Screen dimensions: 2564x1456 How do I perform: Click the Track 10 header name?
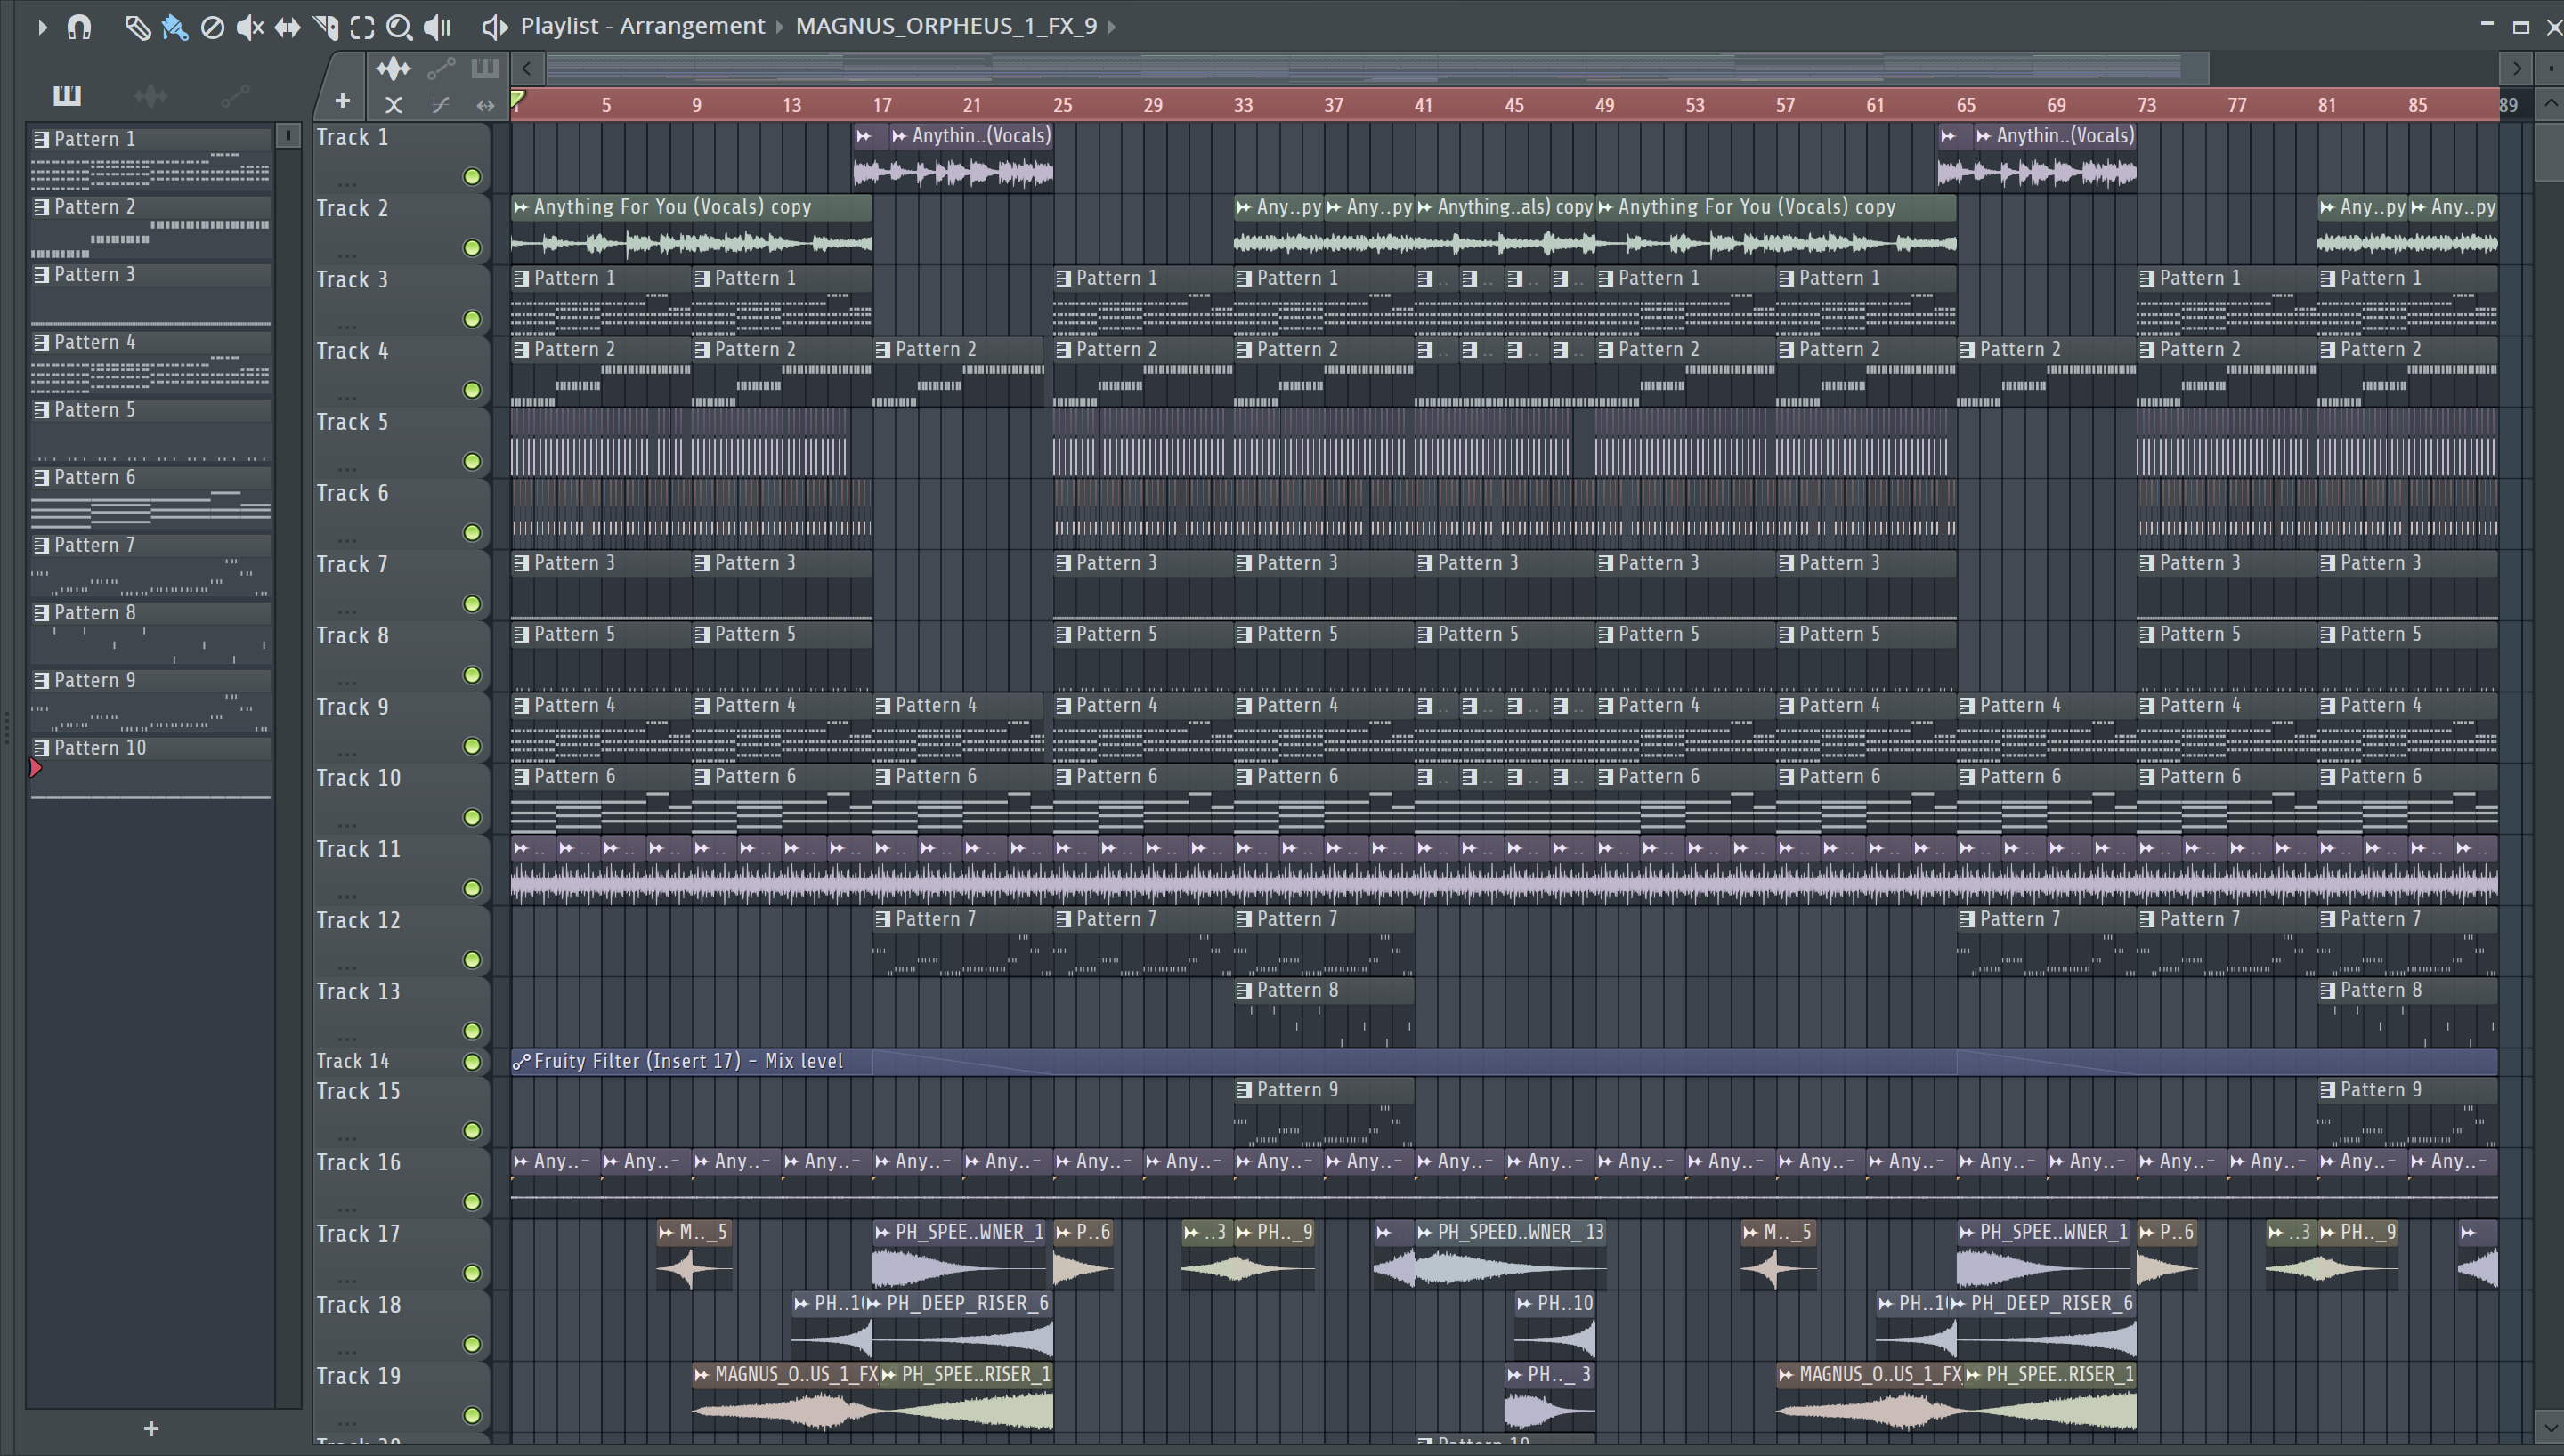point(358,778)
